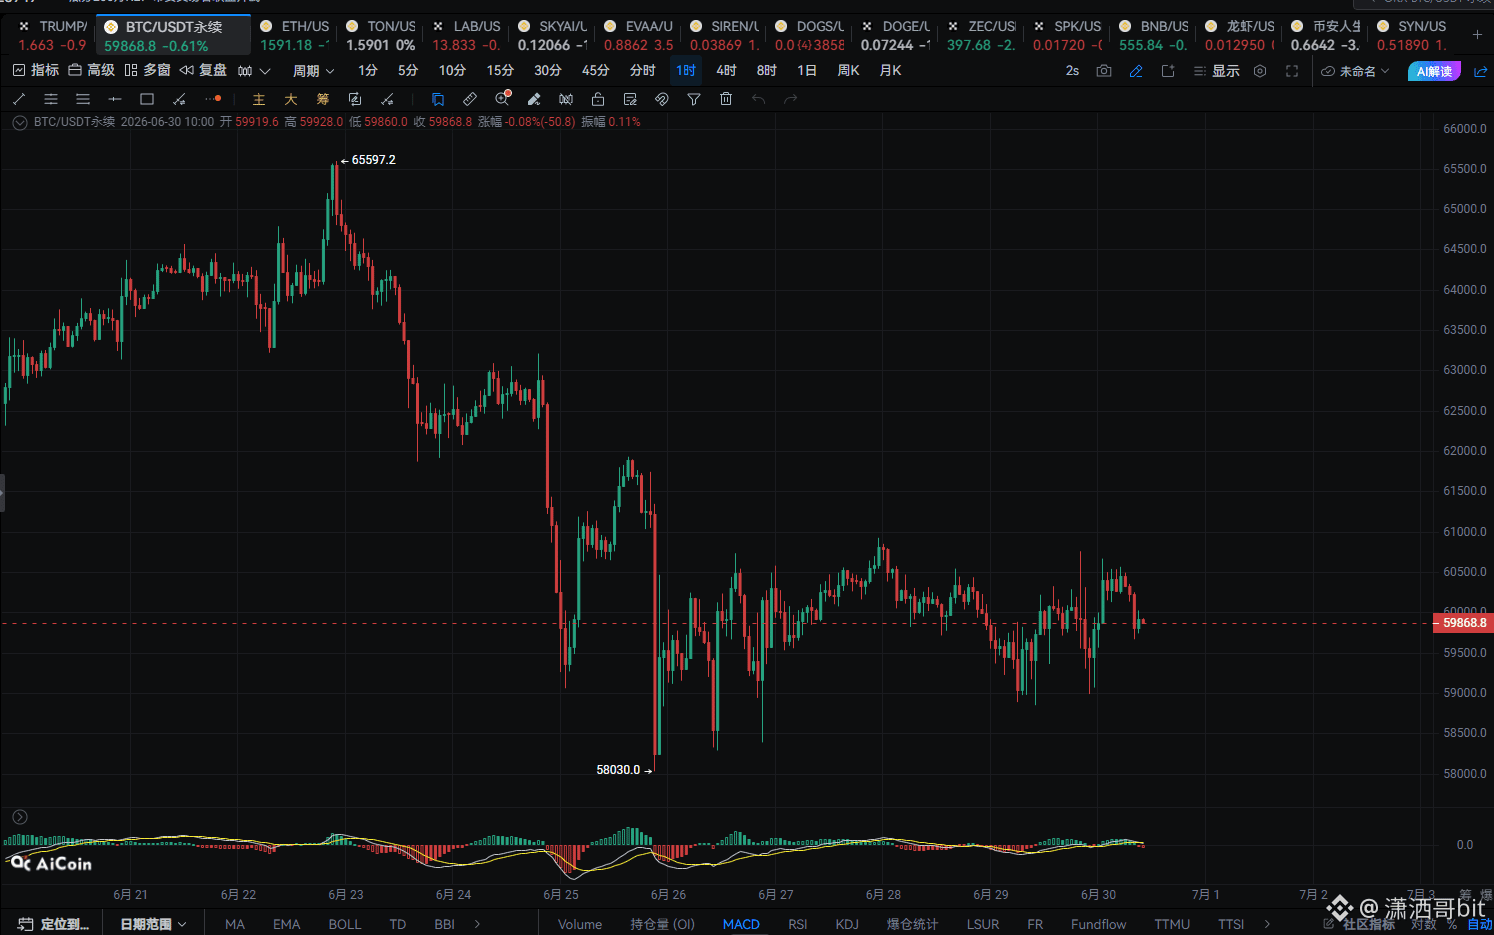
Task: Add a new symbol tab with plus
Action: [1477, 35]
